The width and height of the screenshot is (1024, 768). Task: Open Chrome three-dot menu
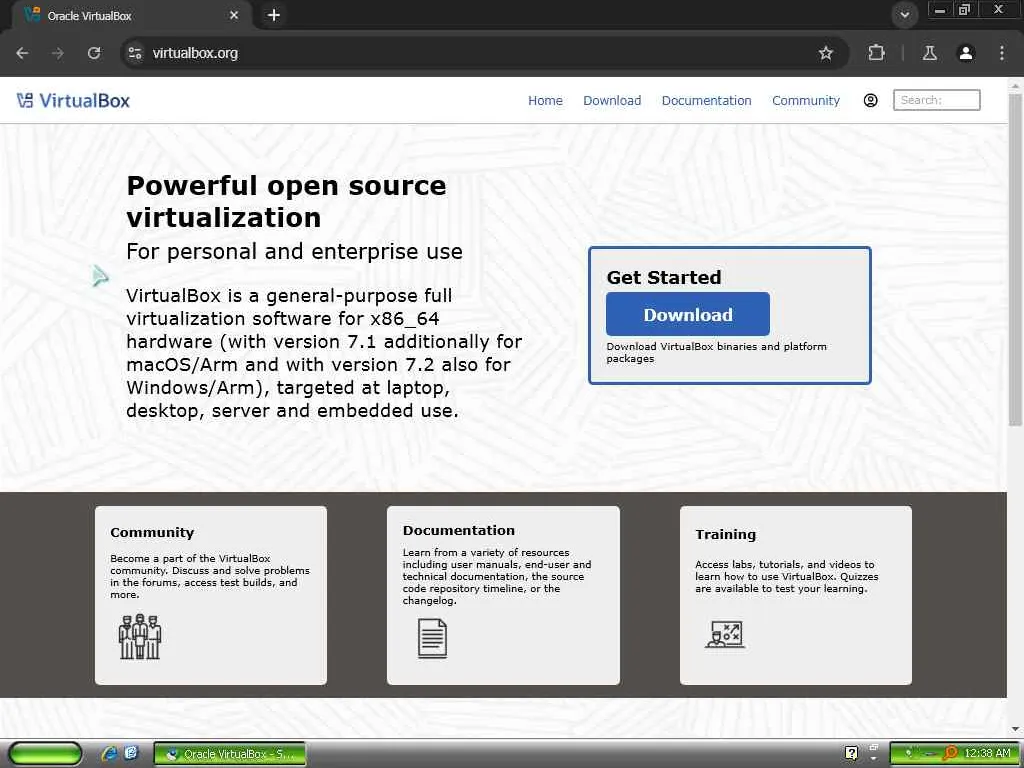(1002, 53)
